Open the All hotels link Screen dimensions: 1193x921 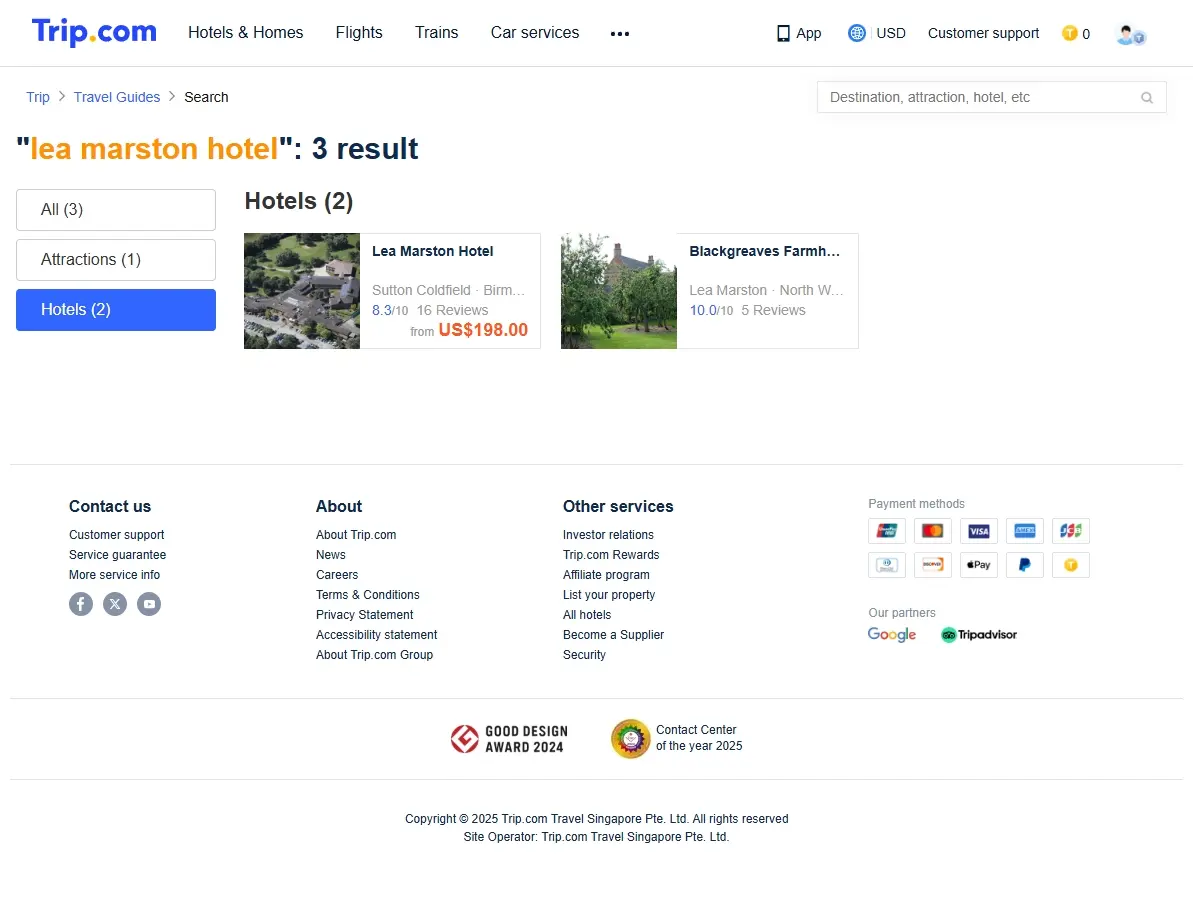587,615
